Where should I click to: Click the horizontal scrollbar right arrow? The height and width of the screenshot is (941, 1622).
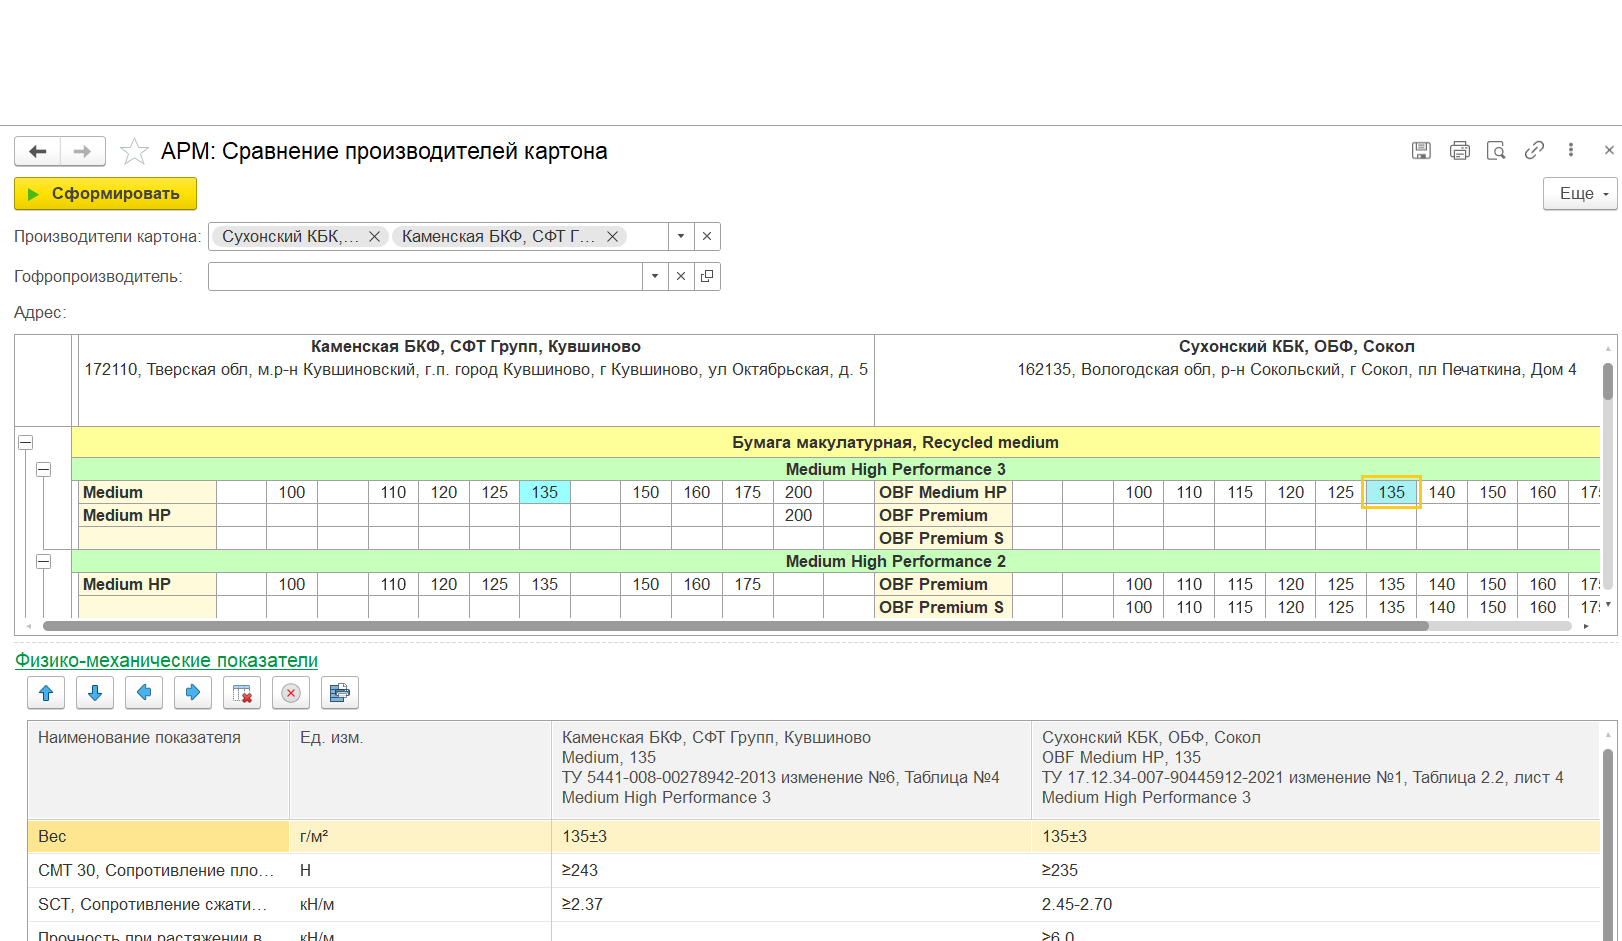point(1586,626)
